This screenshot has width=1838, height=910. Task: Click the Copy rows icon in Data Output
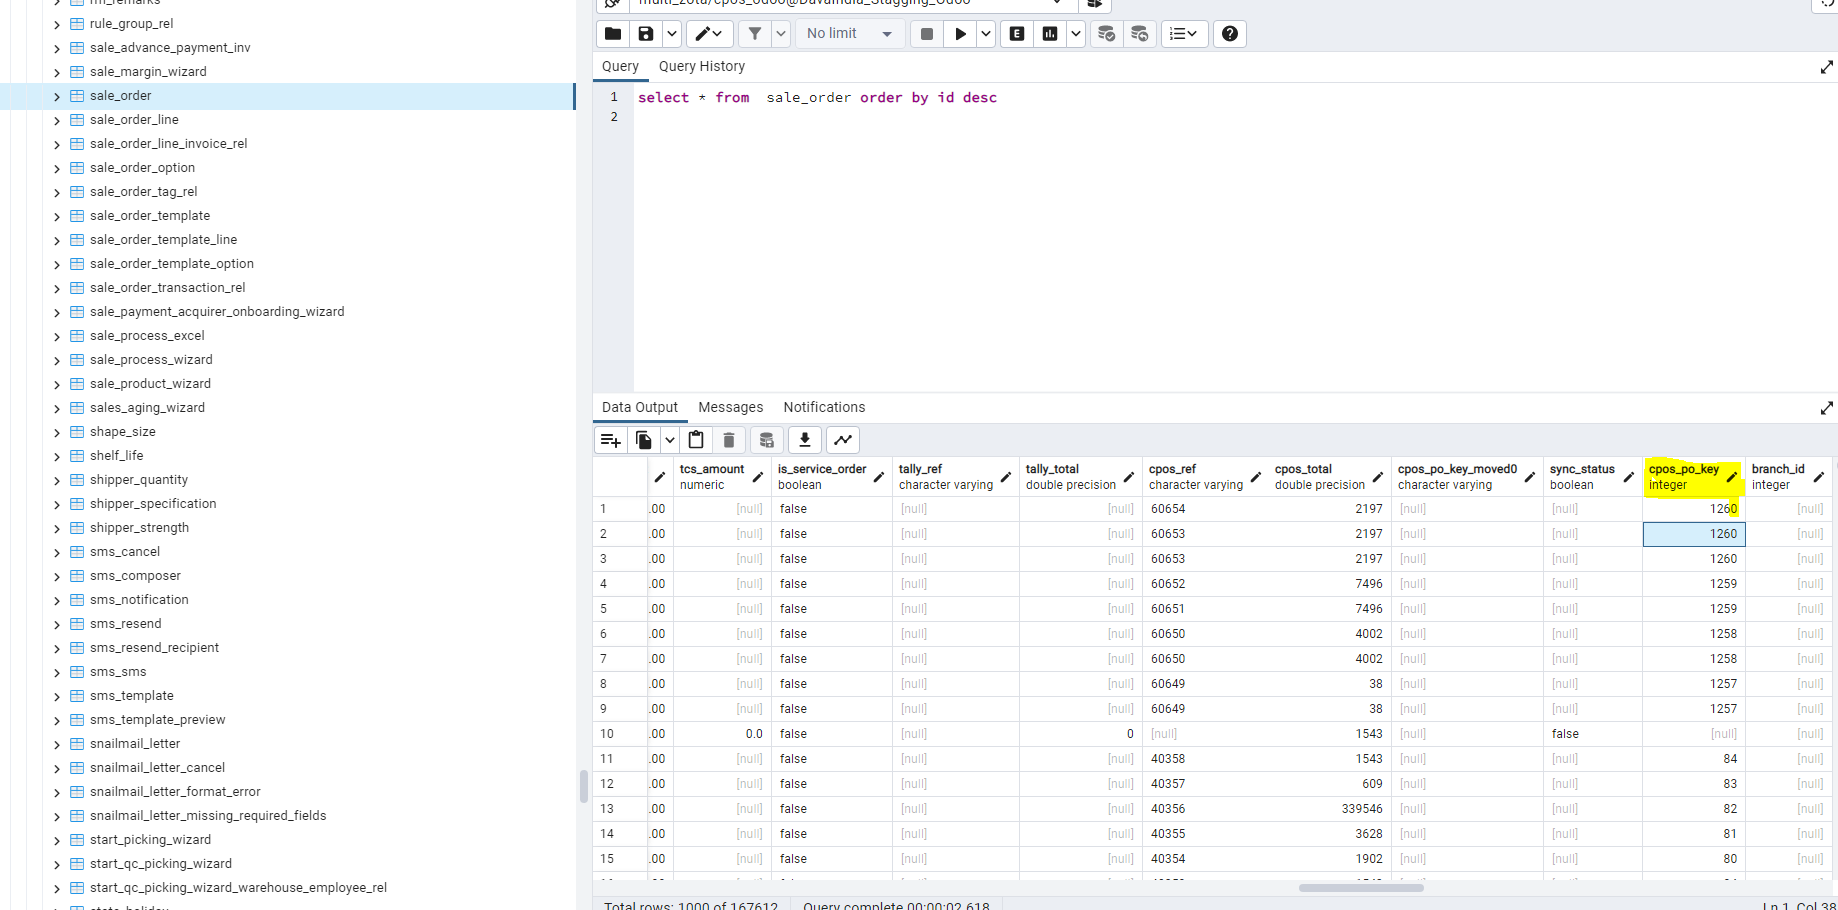[644, 440]
